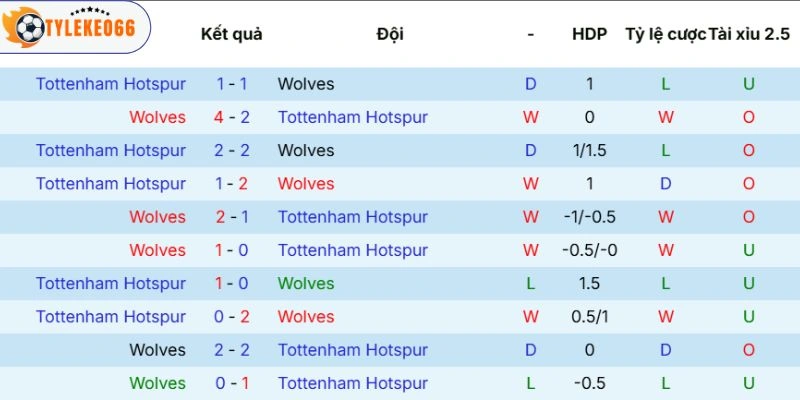Click red Wolves in the 0 - 2 row
800x400 pixels.
tap(306, 317)
